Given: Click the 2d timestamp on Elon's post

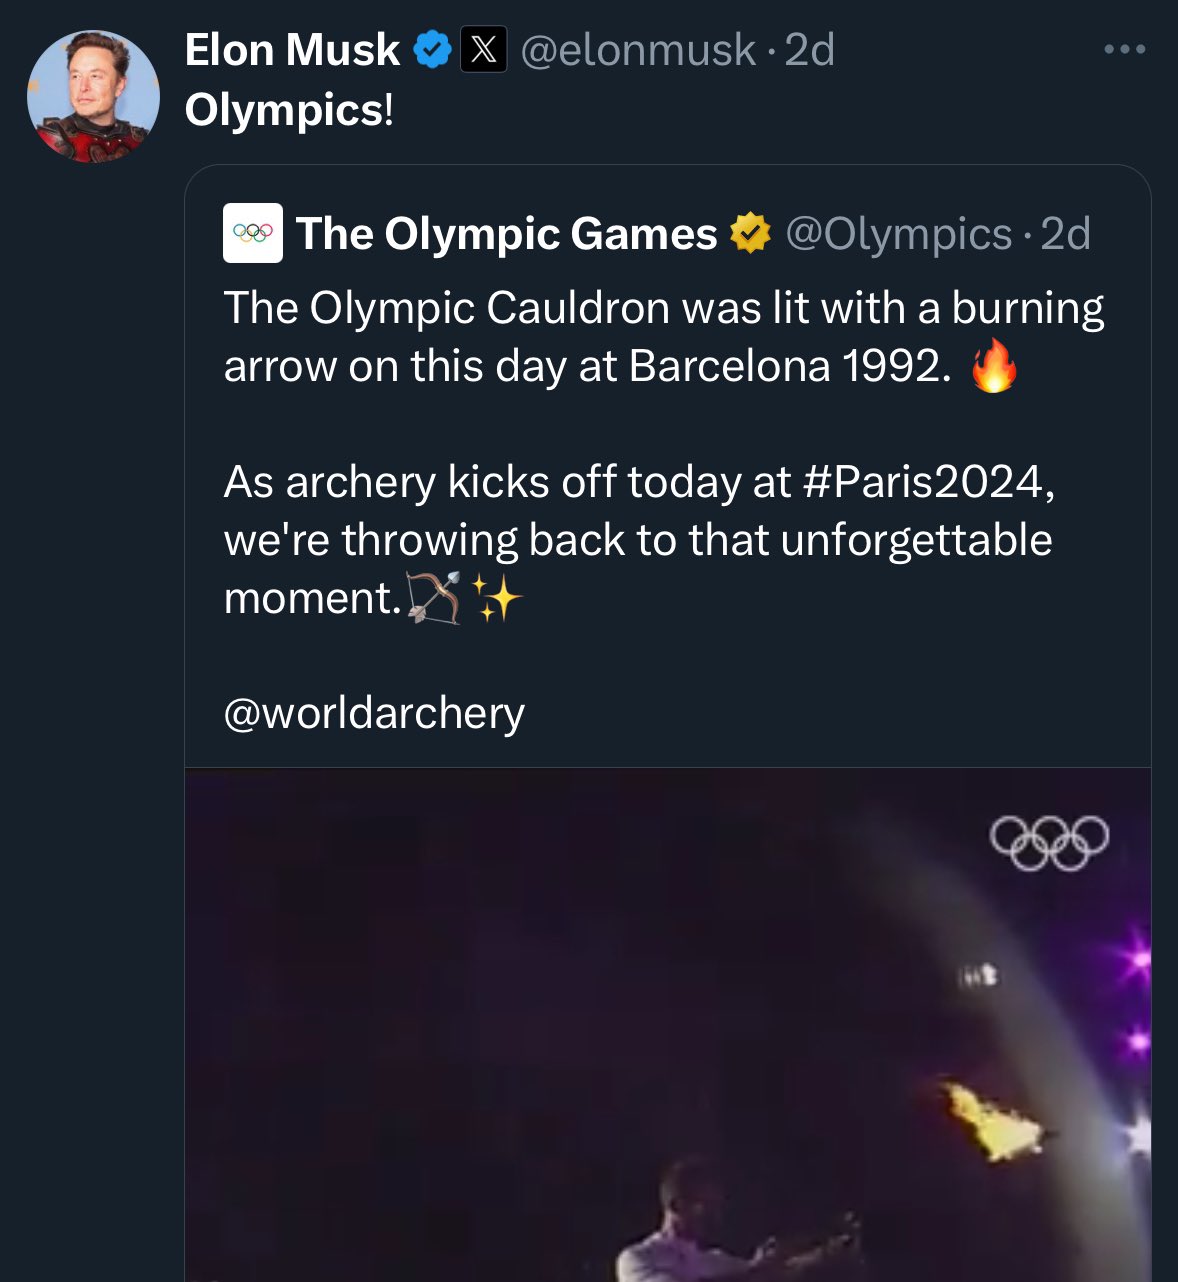Looking at the screenshot, I should [810, 50].
